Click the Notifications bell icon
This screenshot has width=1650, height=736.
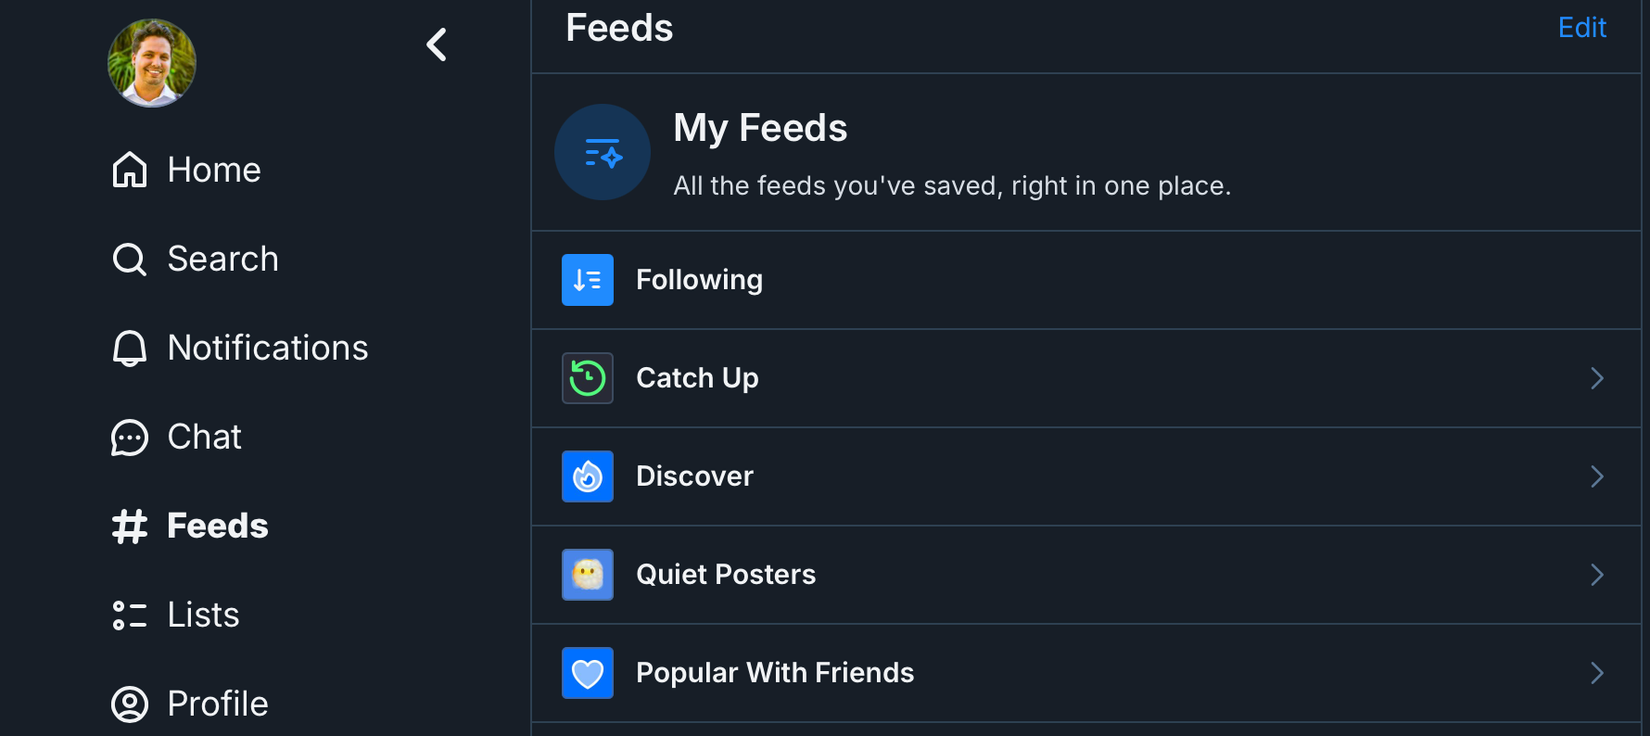point(129,347)
